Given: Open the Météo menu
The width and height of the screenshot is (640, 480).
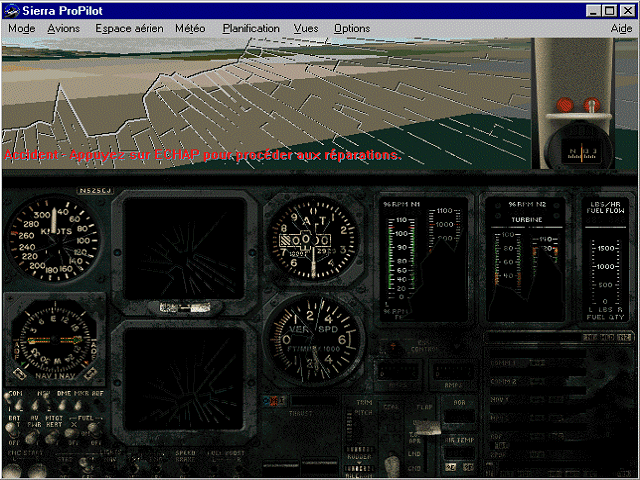Looking at the screenshot, I should click(x=190, y=29).
